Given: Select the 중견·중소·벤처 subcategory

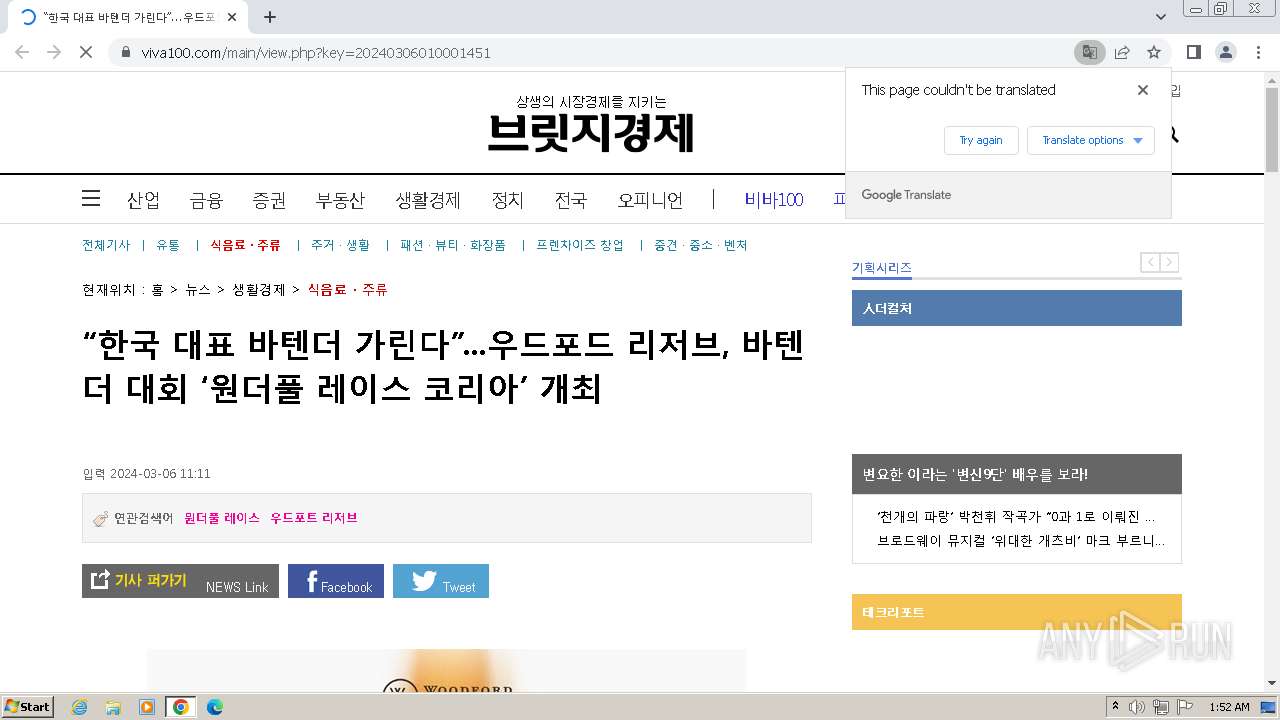Looking at the screenshot, I should click(x=700, y=245).
